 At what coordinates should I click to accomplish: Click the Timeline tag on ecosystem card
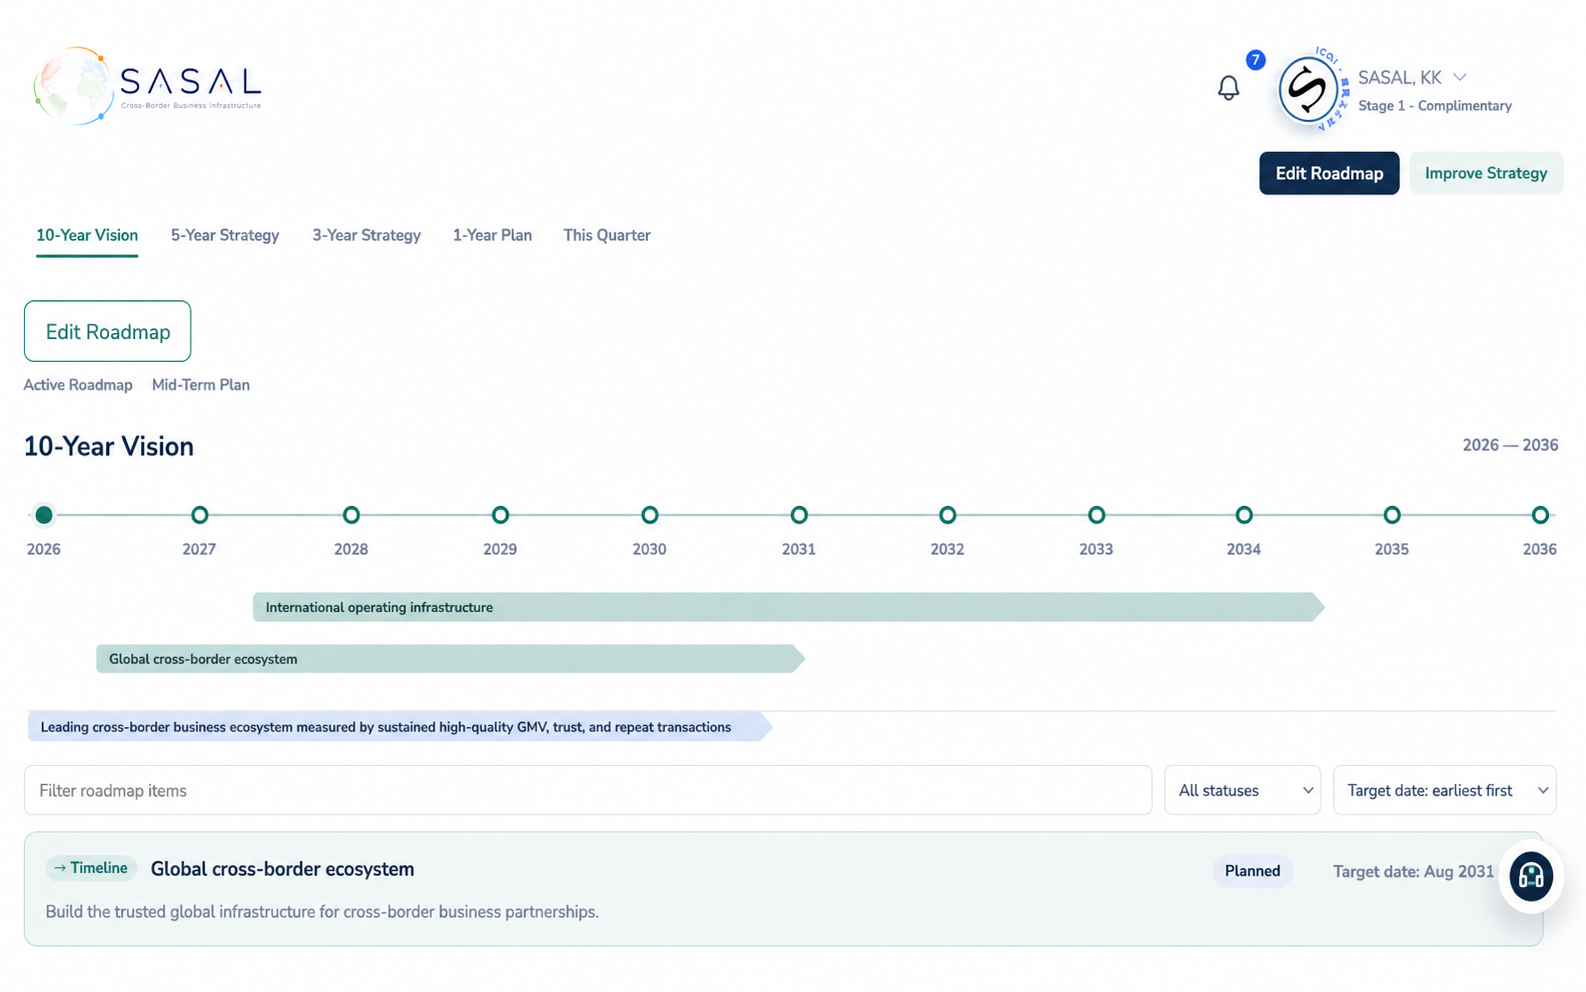[91, 868]
